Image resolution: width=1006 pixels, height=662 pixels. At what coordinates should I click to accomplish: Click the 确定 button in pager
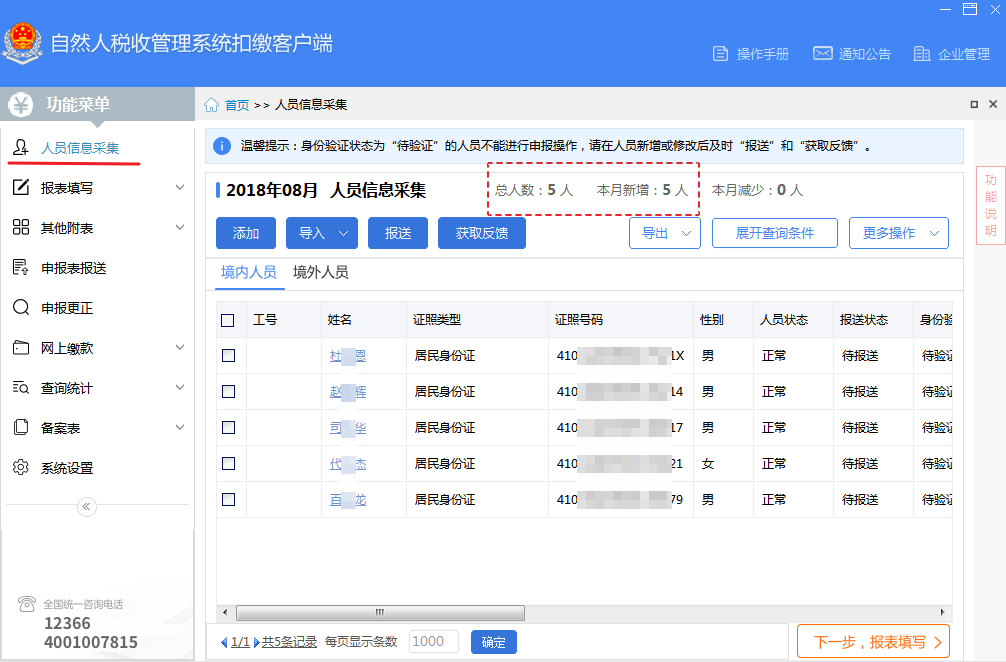(493, 642)
